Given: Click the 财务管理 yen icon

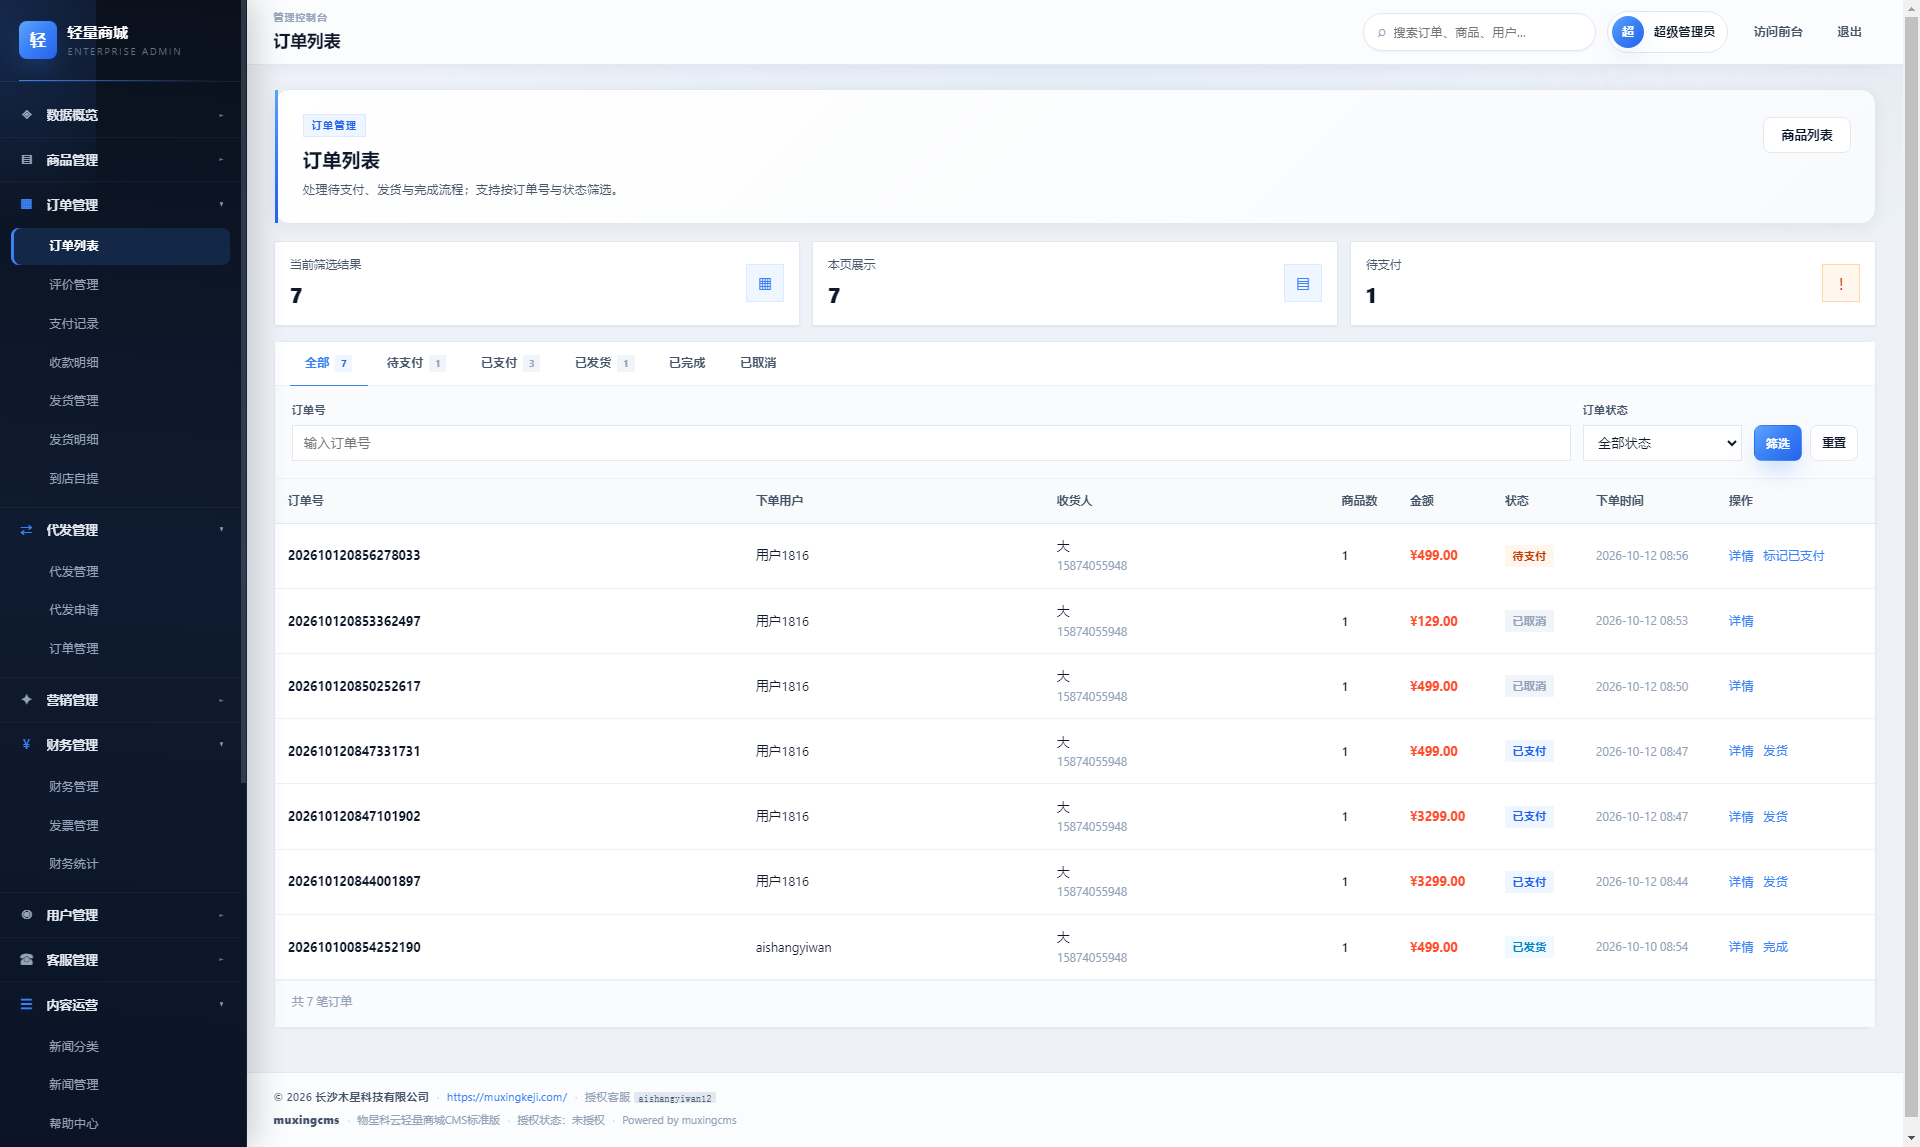Looking at the screenshot, I should pyautogui.click(x=27, y=745).
